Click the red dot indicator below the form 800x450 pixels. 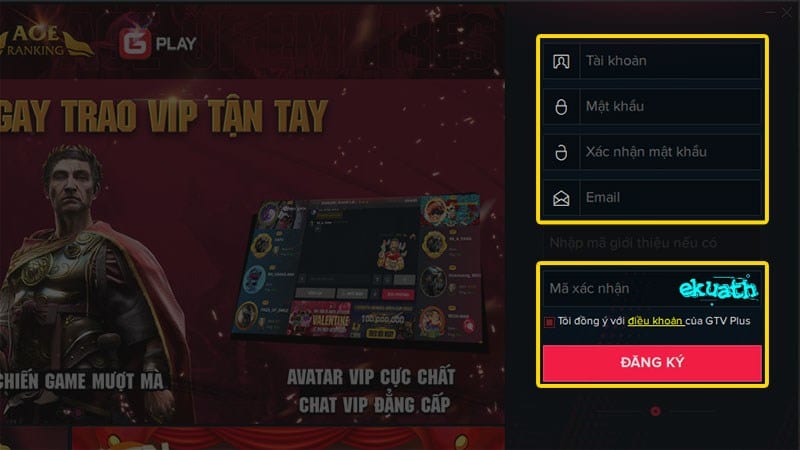(x=655, y=411)
